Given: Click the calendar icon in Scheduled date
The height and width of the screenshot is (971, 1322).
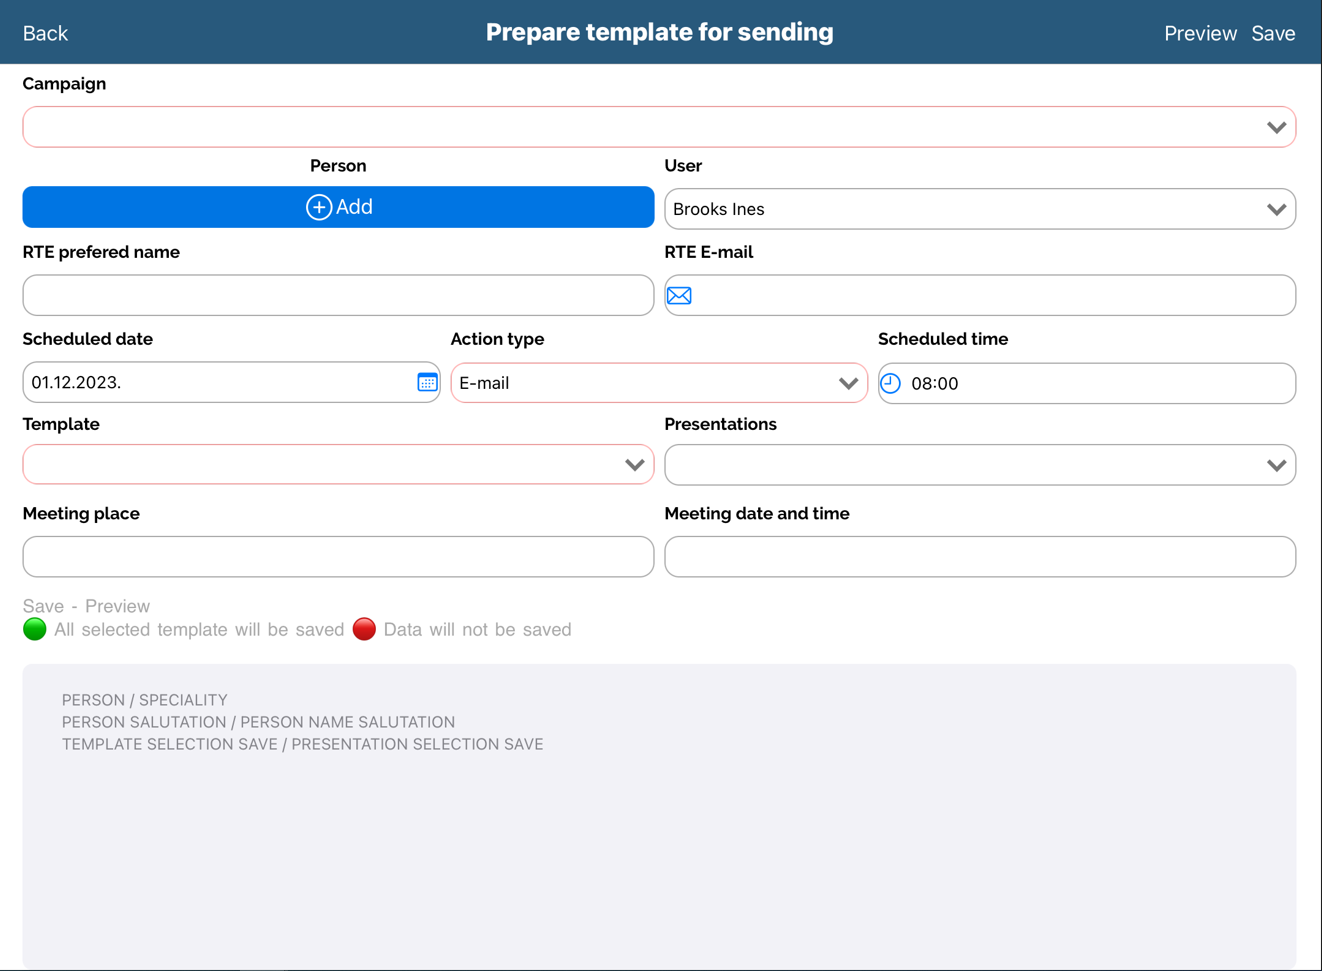Looking at the screenshot, I should (427, 382).
